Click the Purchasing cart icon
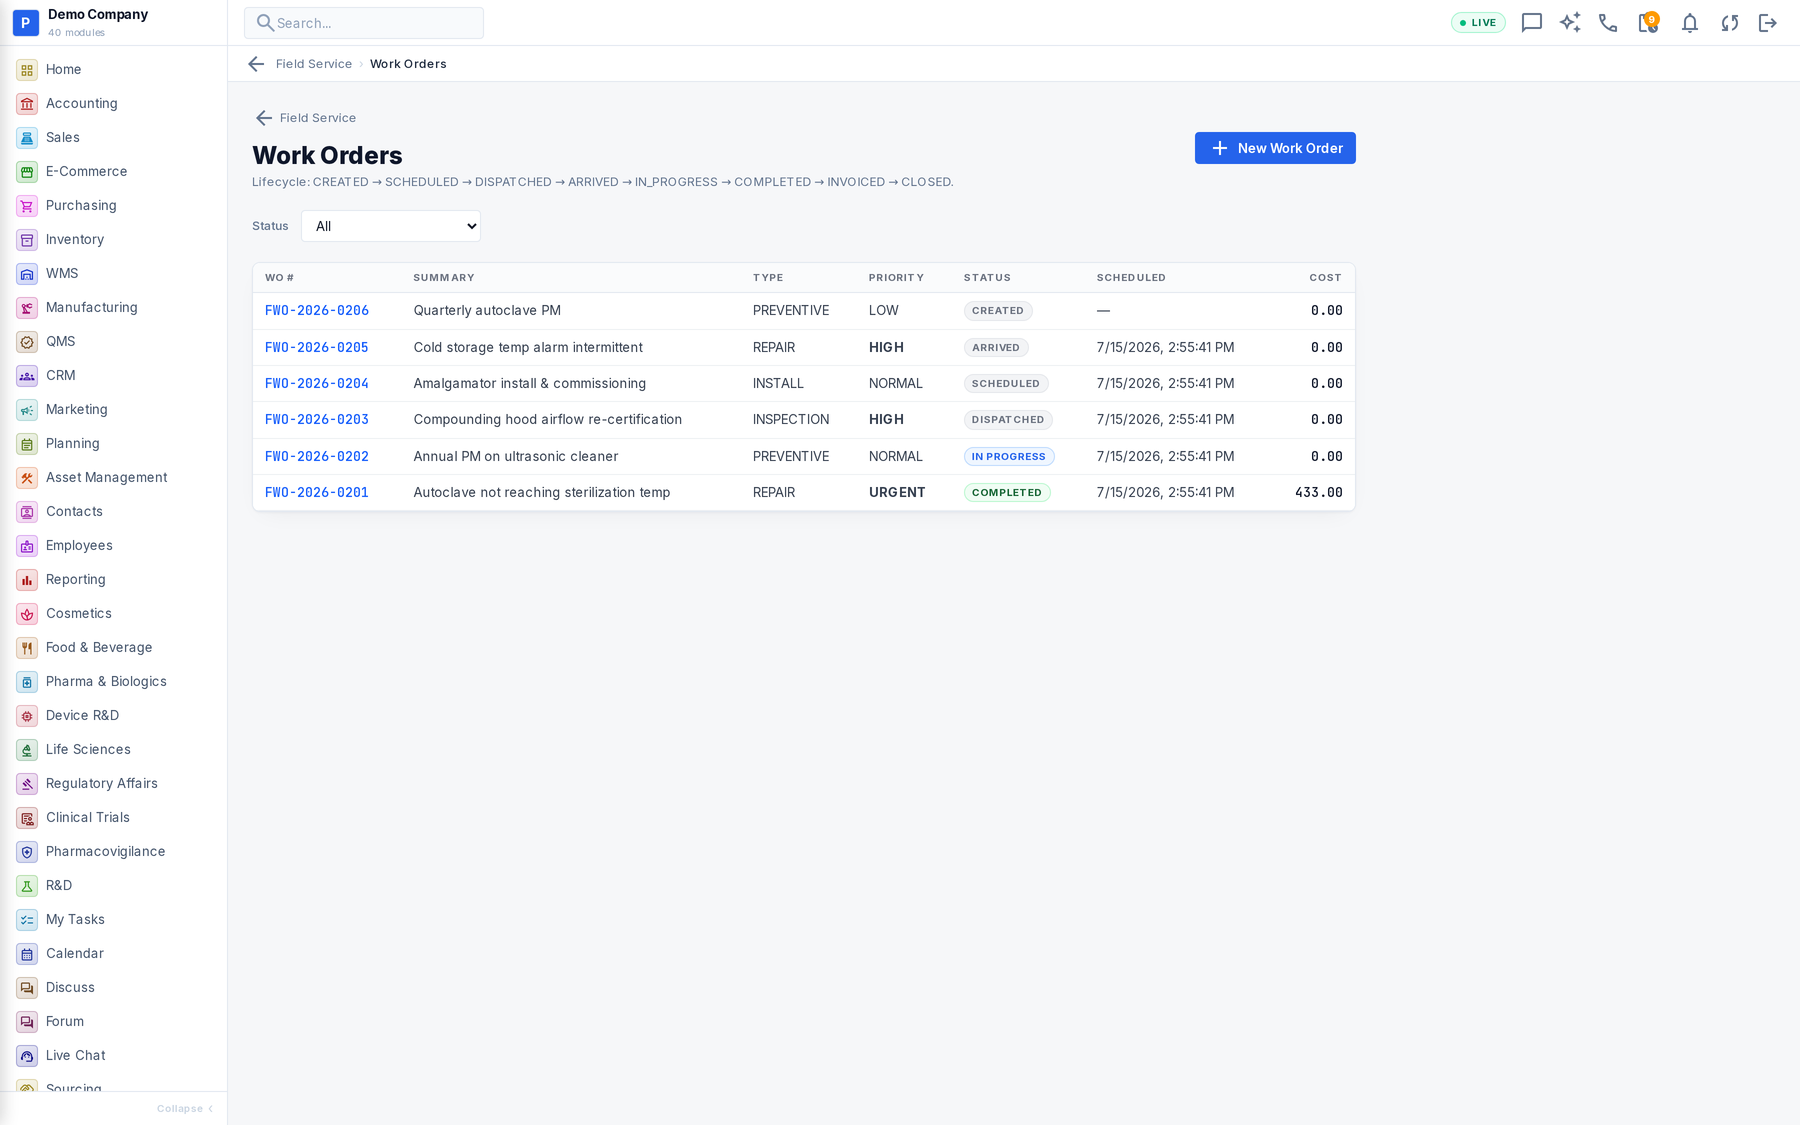Viewport: 1800px width, 1125px height. 27,206
